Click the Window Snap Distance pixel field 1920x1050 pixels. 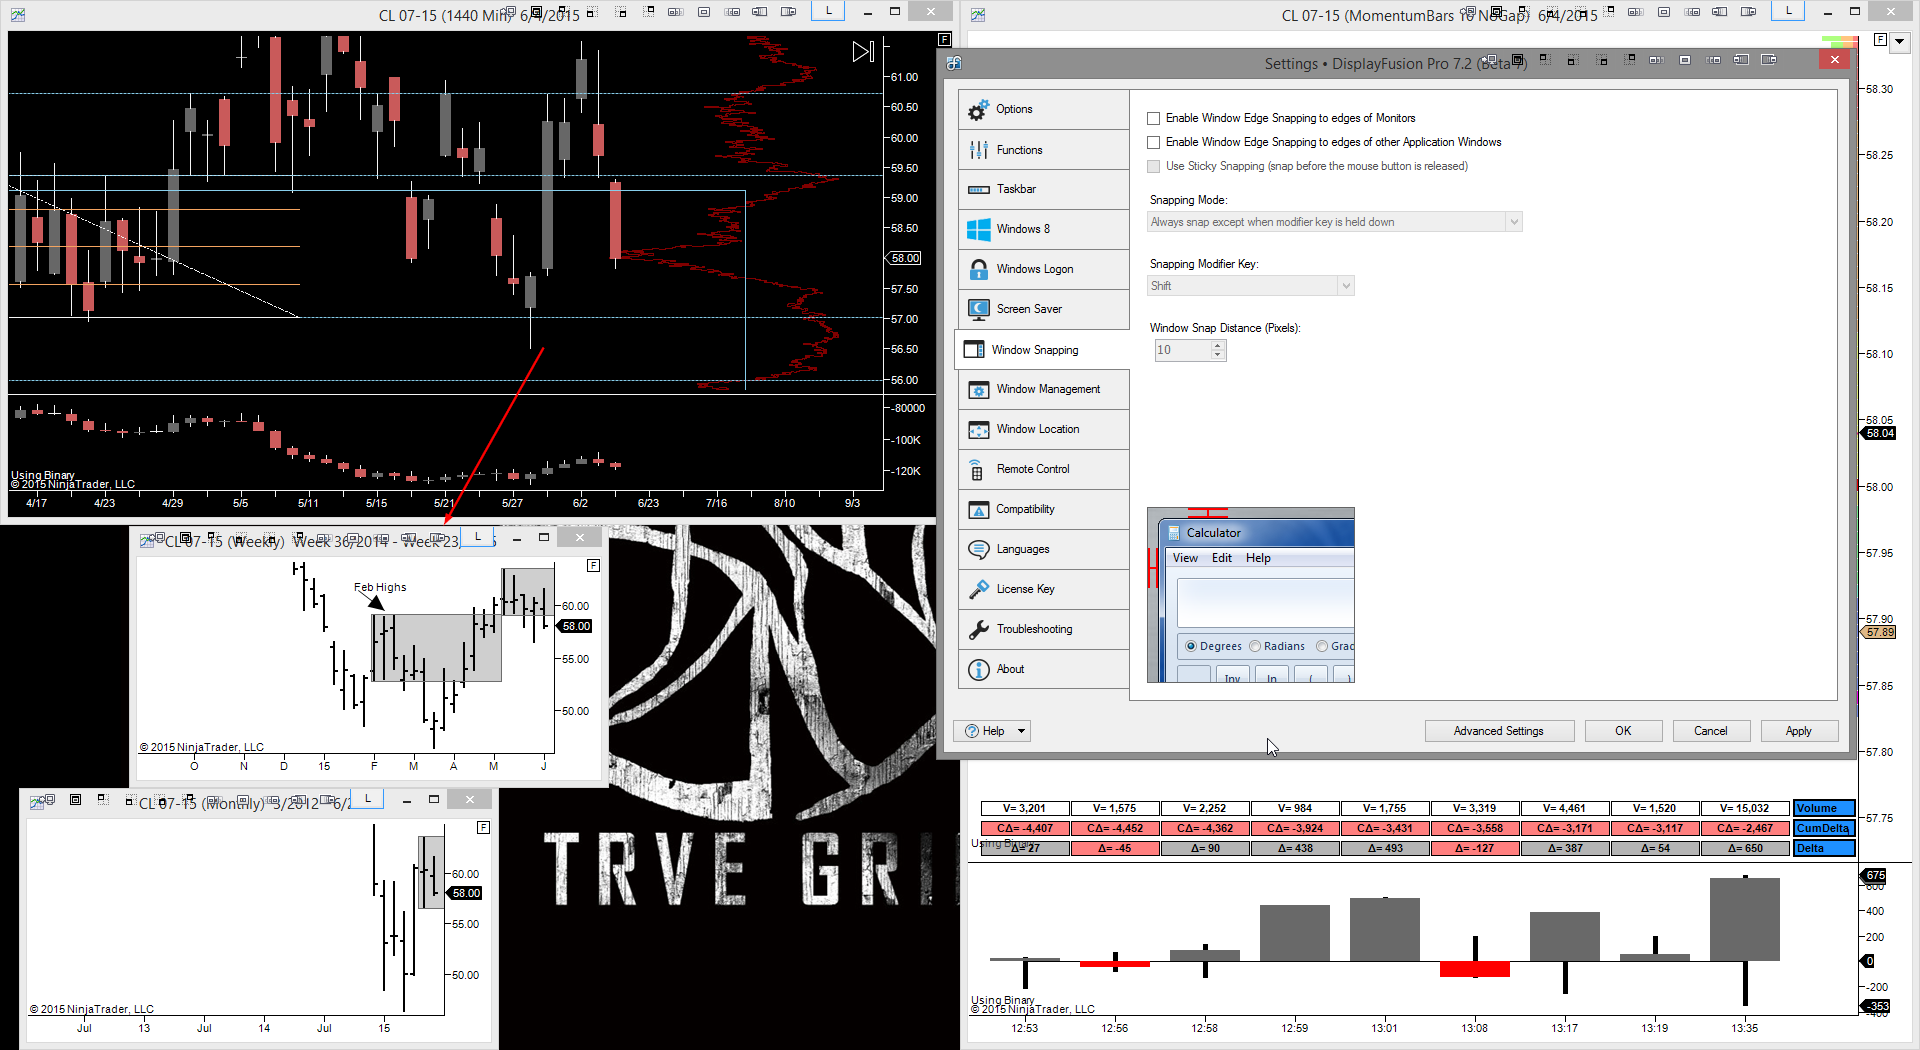click(x=1181, y=350)
